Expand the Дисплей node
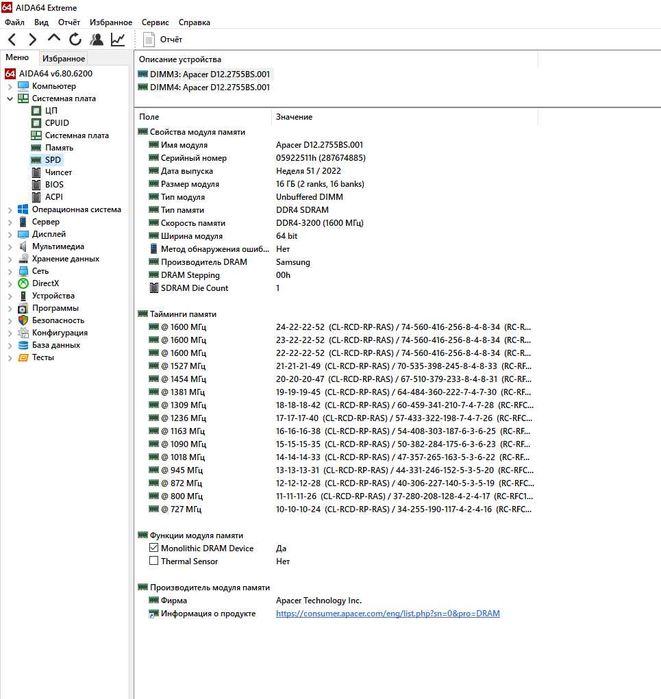This screenshot has height=699, width=661. tap(10, 234)
